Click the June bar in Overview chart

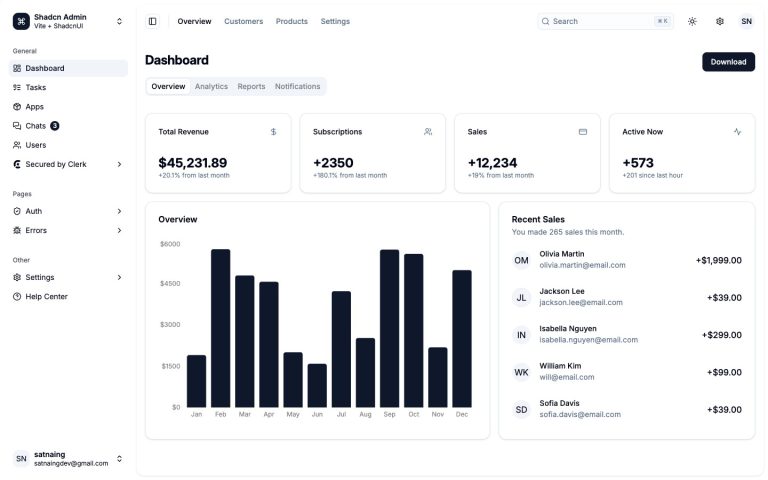click(317, 386)
